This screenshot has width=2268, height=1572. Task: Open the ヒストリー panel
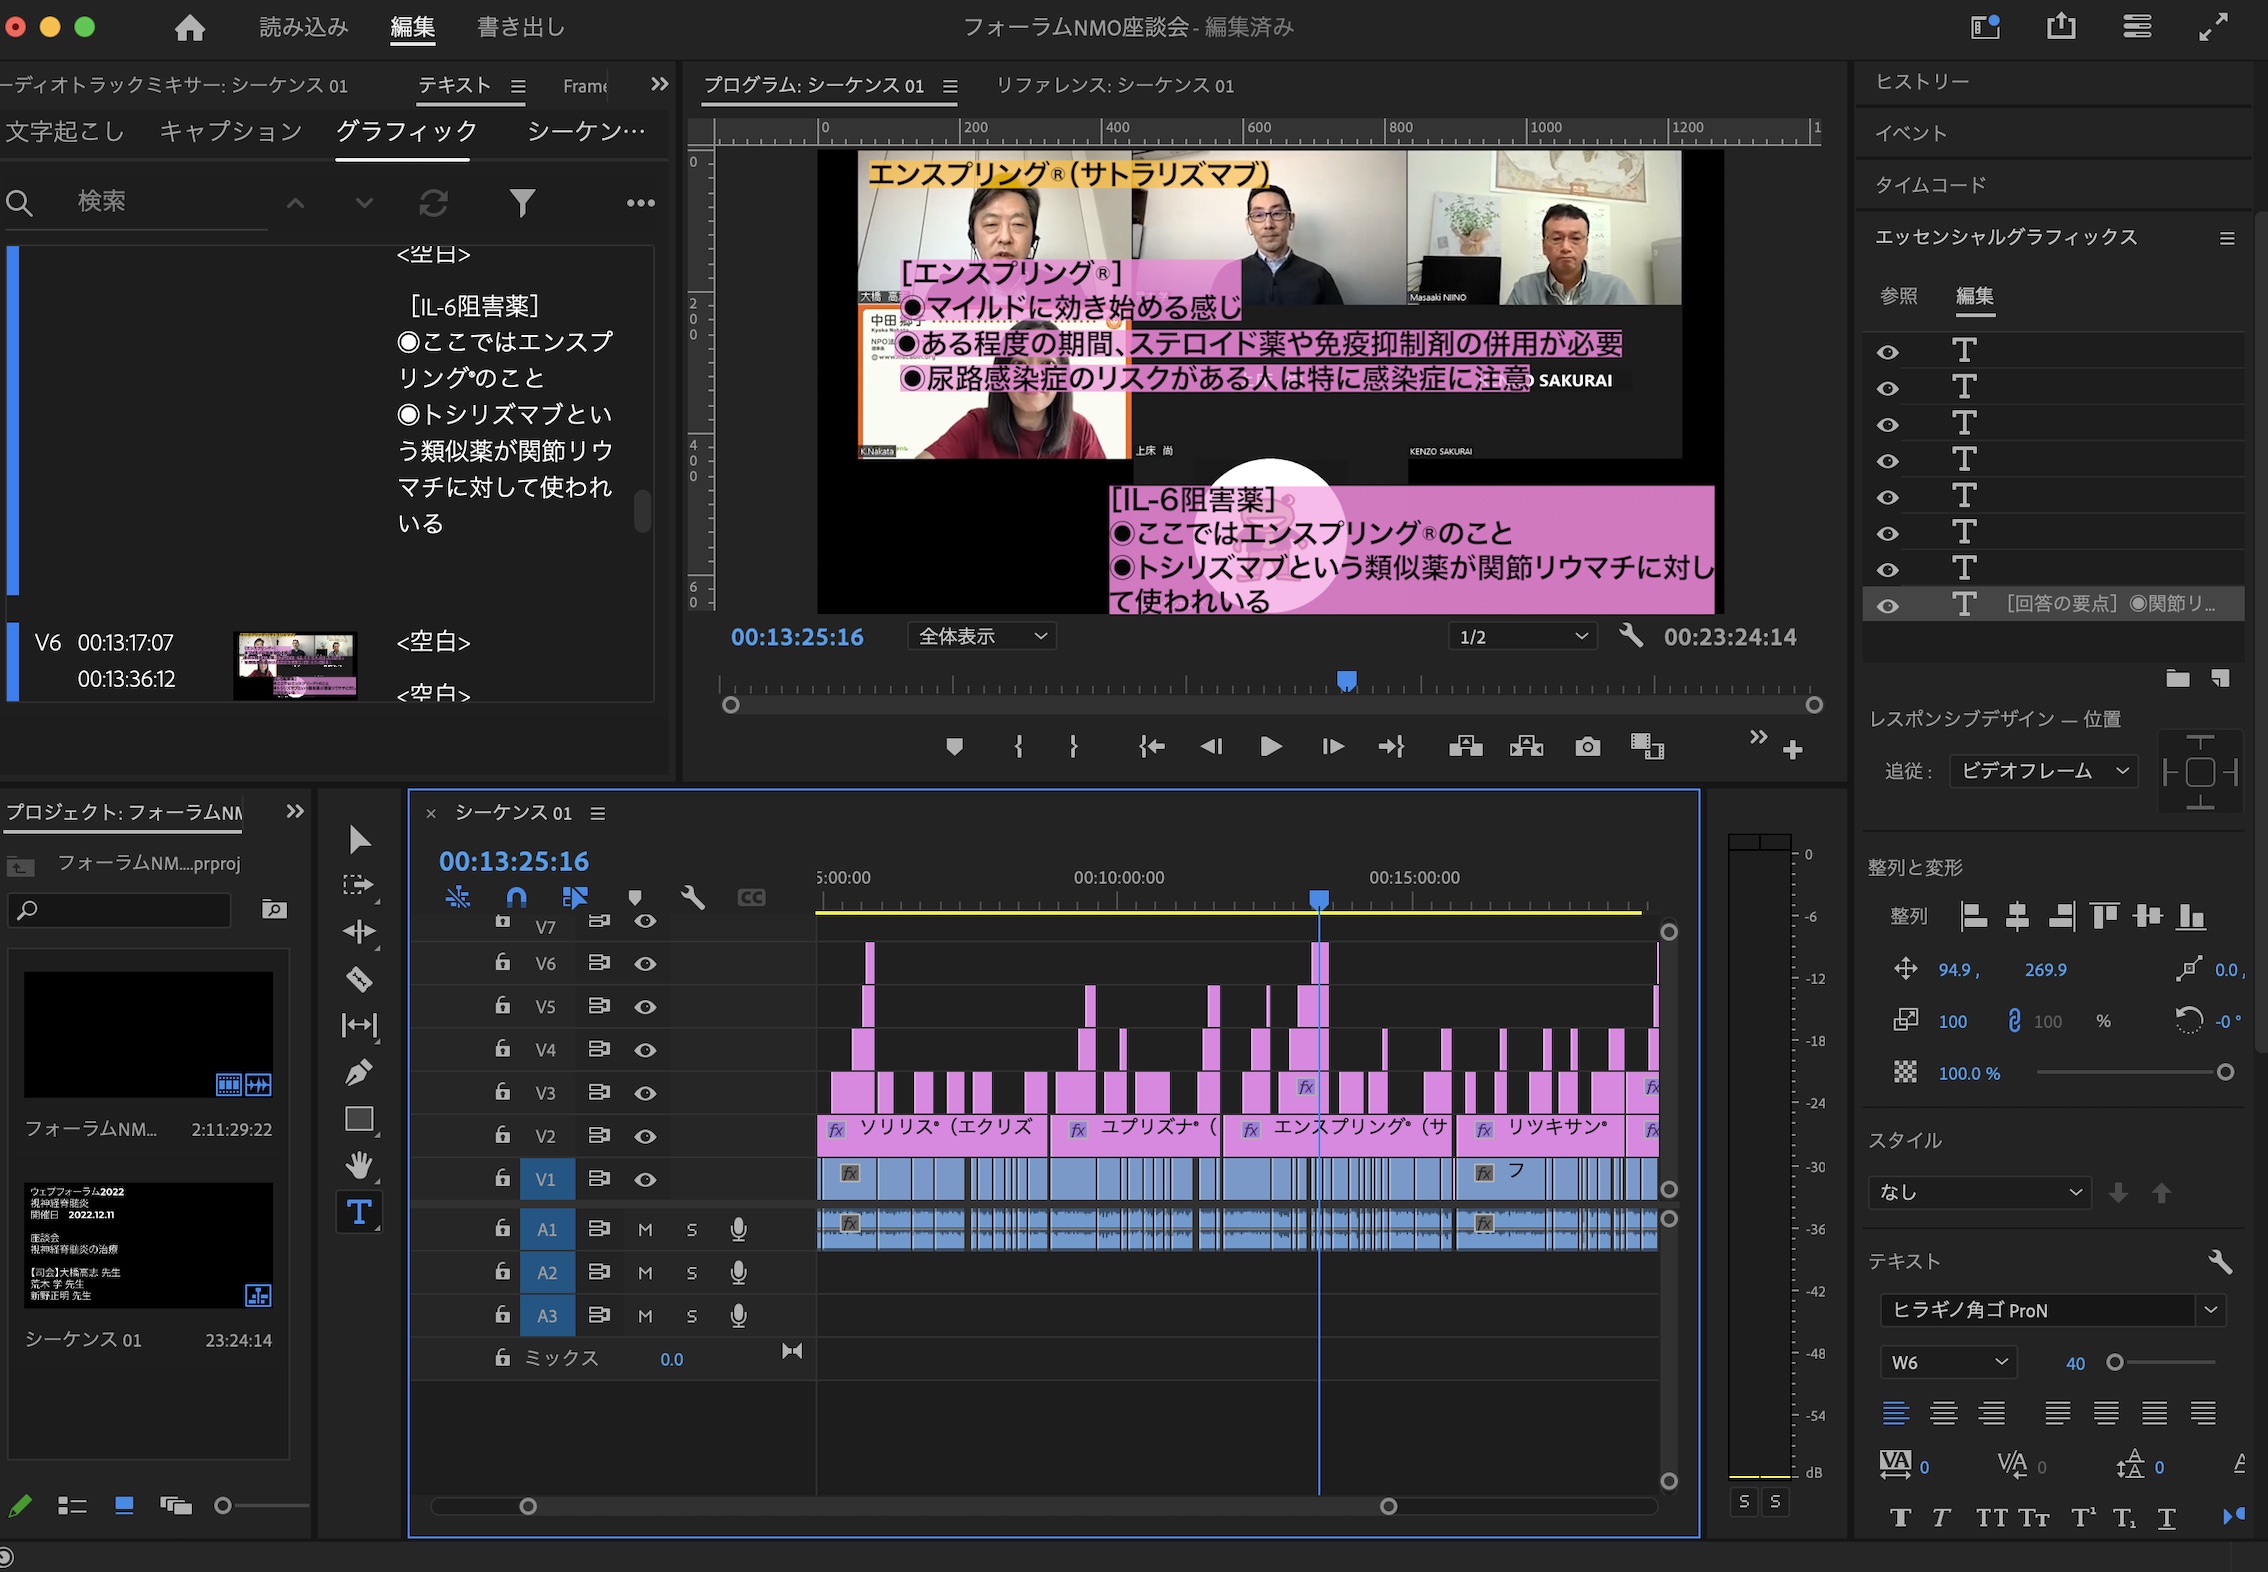(x=1922, y=82)
